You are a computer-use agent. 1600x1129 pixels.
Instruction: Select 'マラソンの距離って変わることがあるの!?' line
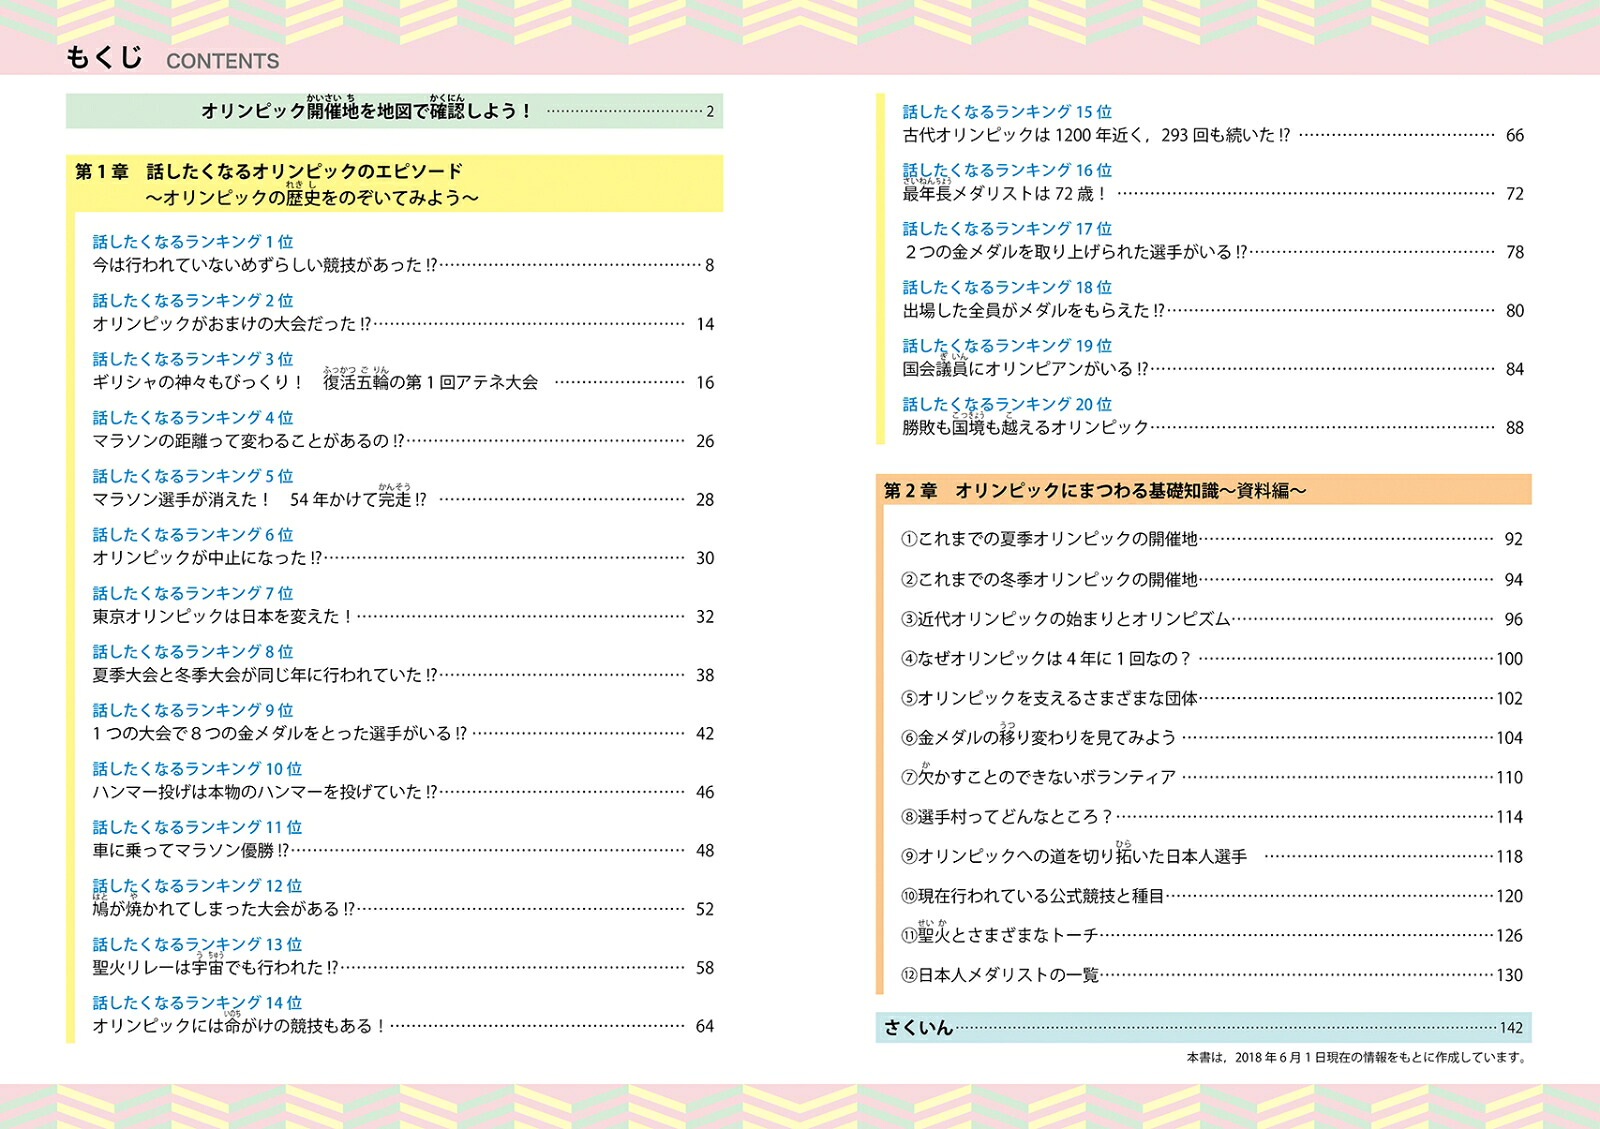pyautogui.click(x=403, y=441)
